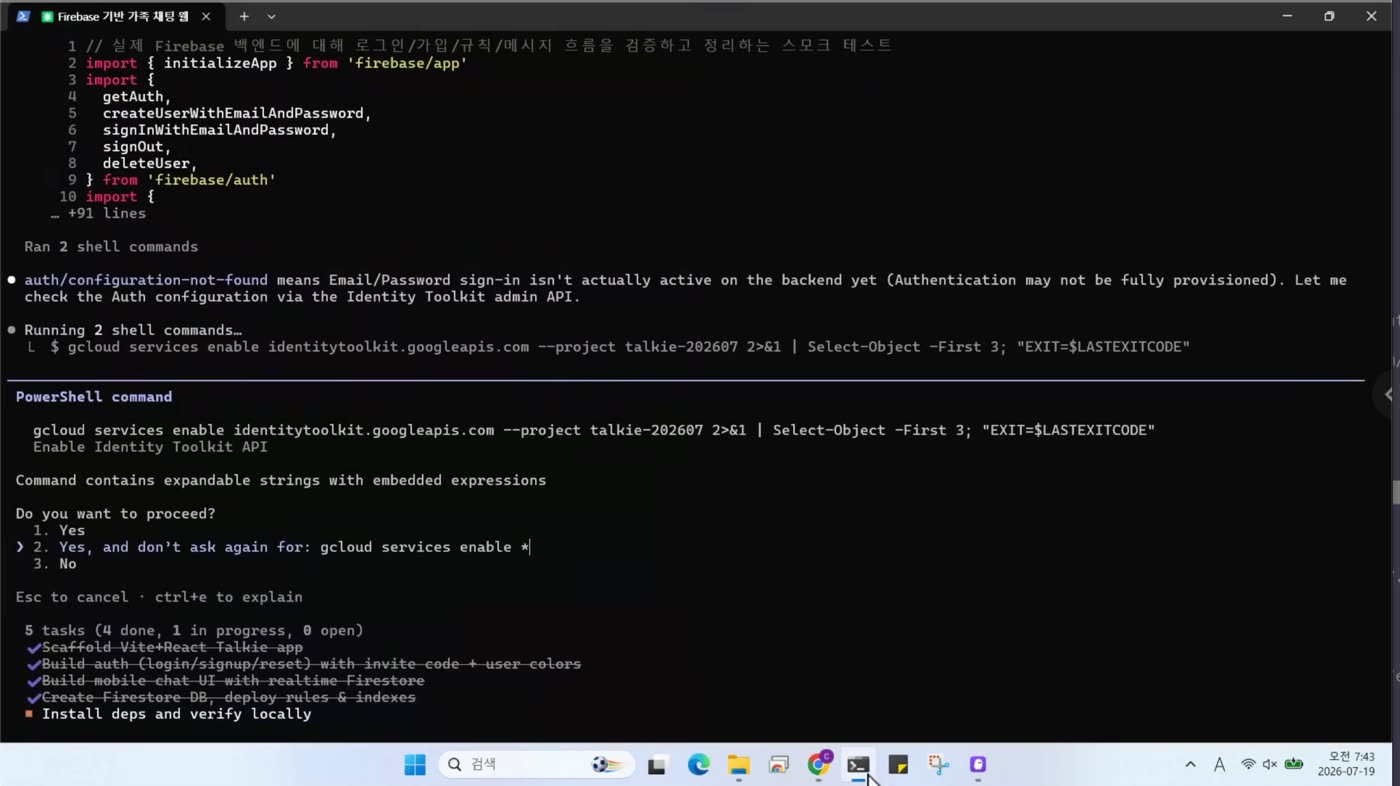Open Snipping Tool from the taskbar

coord(938,765)
